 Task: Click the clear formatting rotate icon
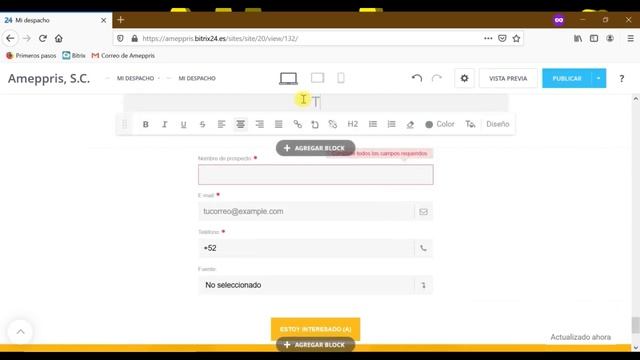point(315,124)
